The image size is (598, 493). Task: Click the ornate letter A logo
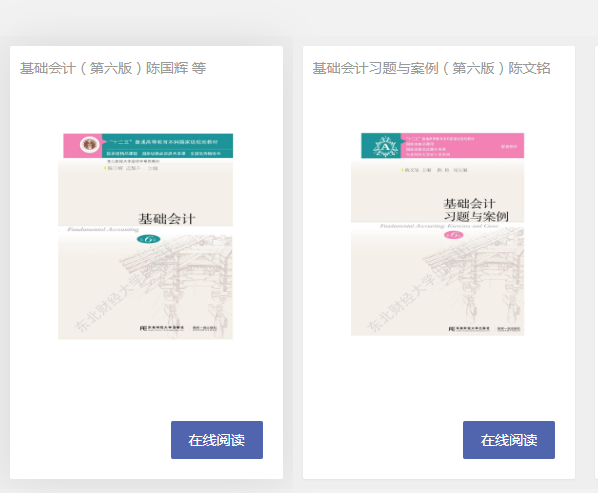(x=385, y=146)
